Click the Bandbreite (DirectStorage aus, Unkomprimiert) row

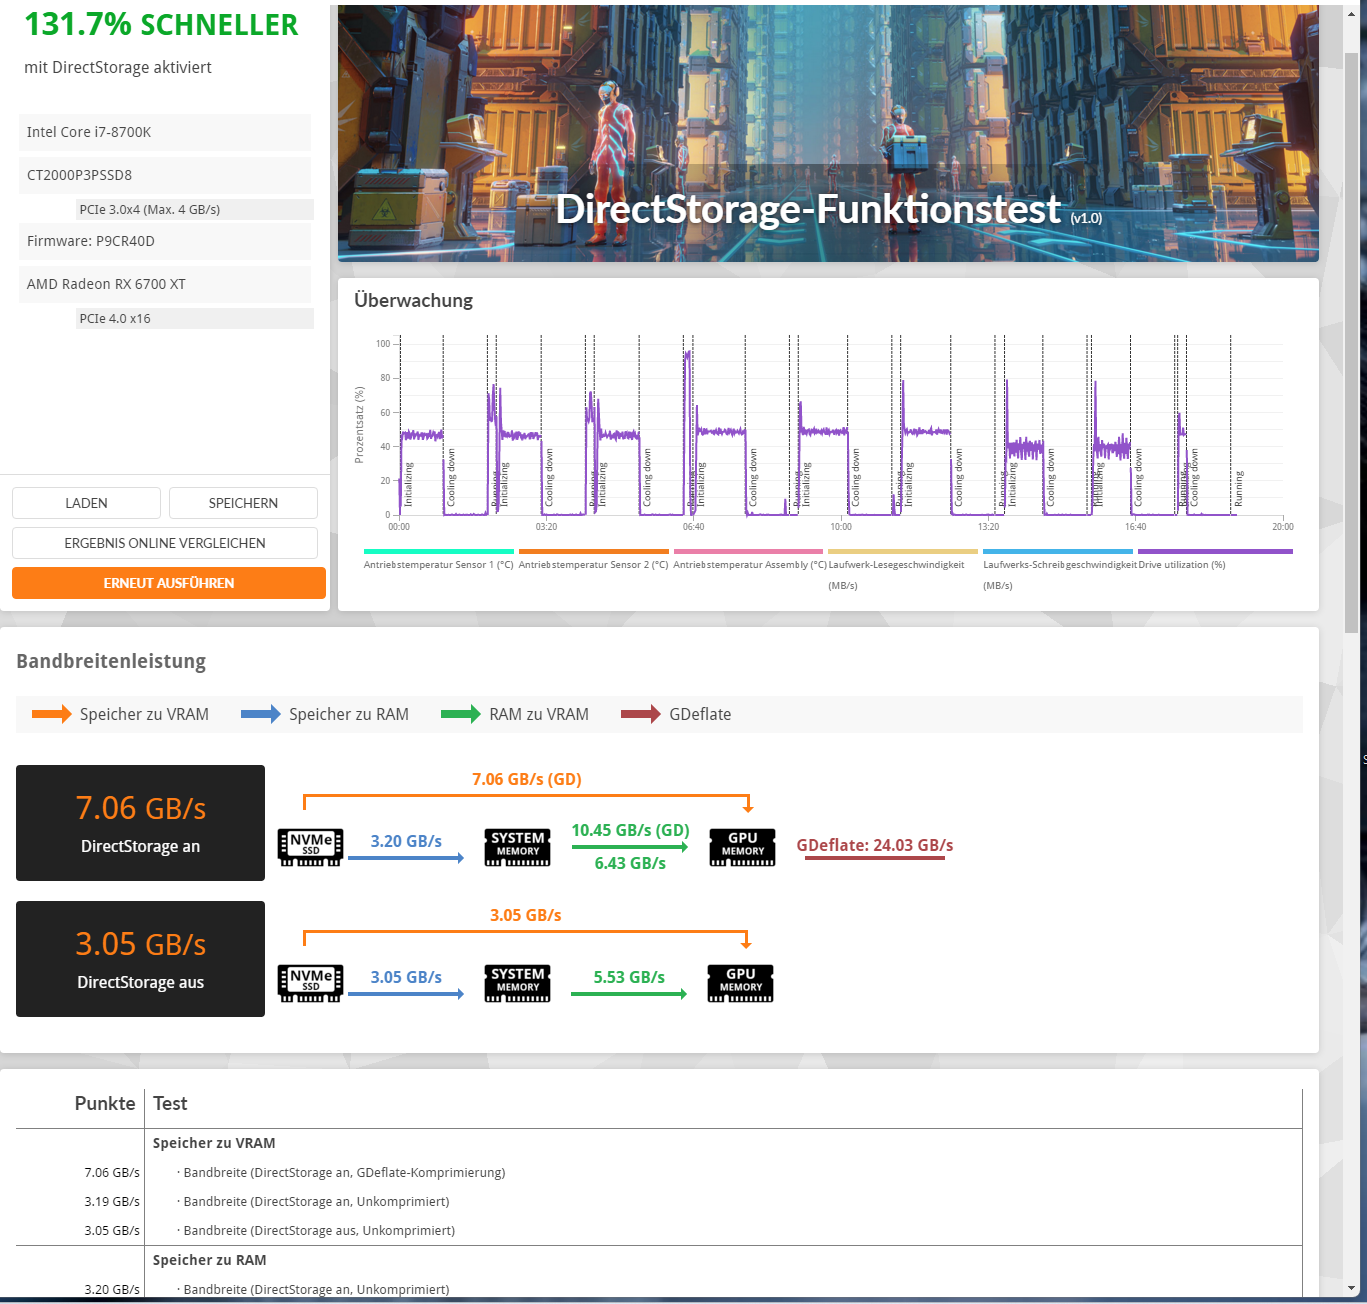[x=319, y=1230]
